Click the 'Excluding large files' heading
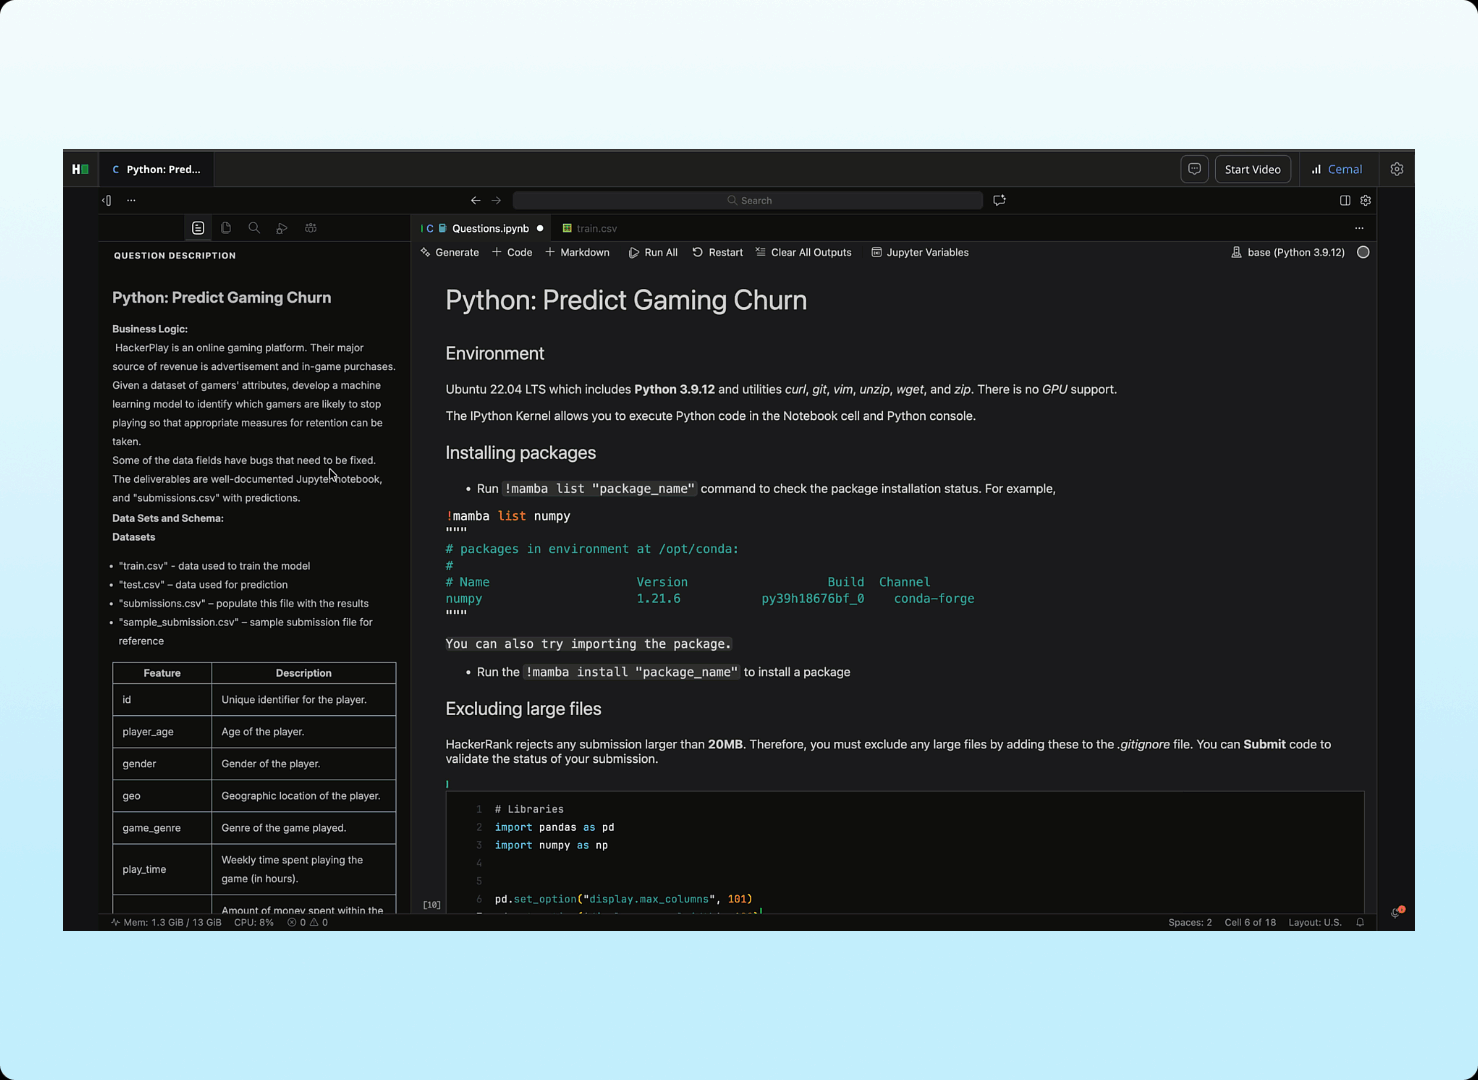Screen dimensions: 1478x1080 [x=523, y=709]
